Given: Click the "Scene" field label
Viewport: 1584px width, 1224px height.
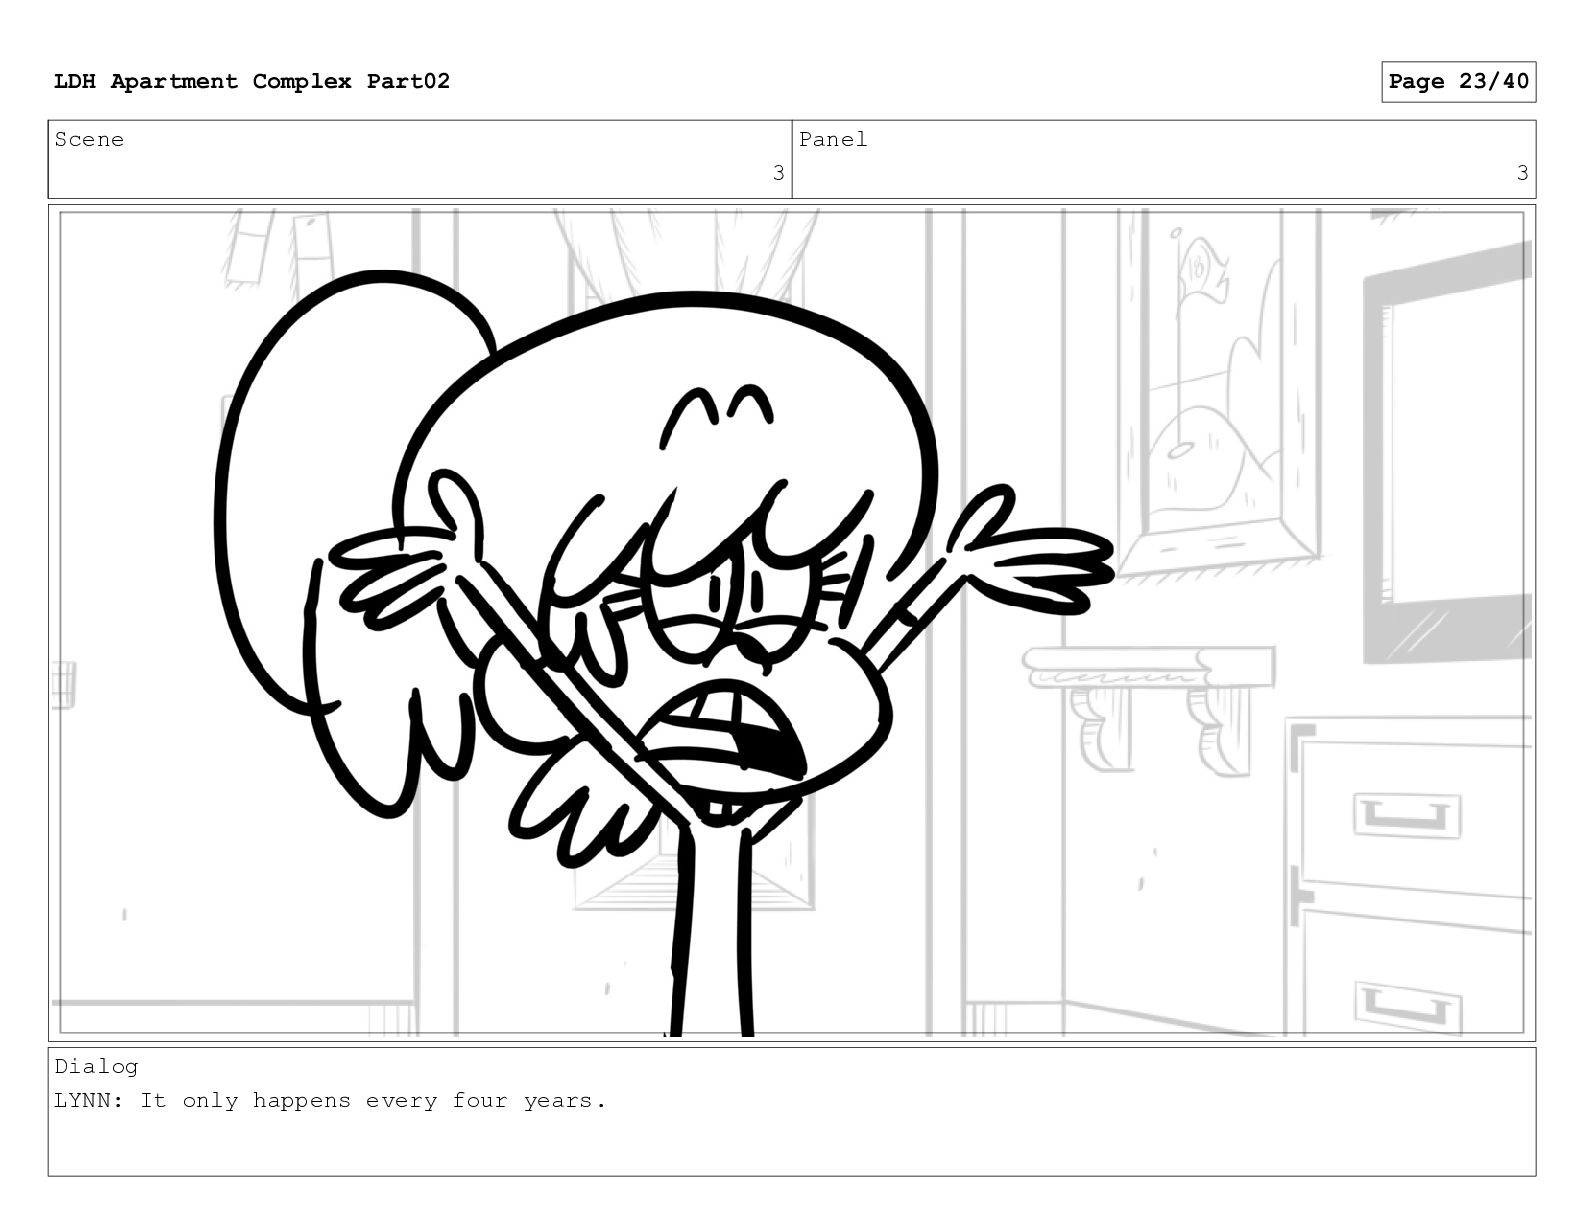Looking at the screenshot, I should point(90,140).
